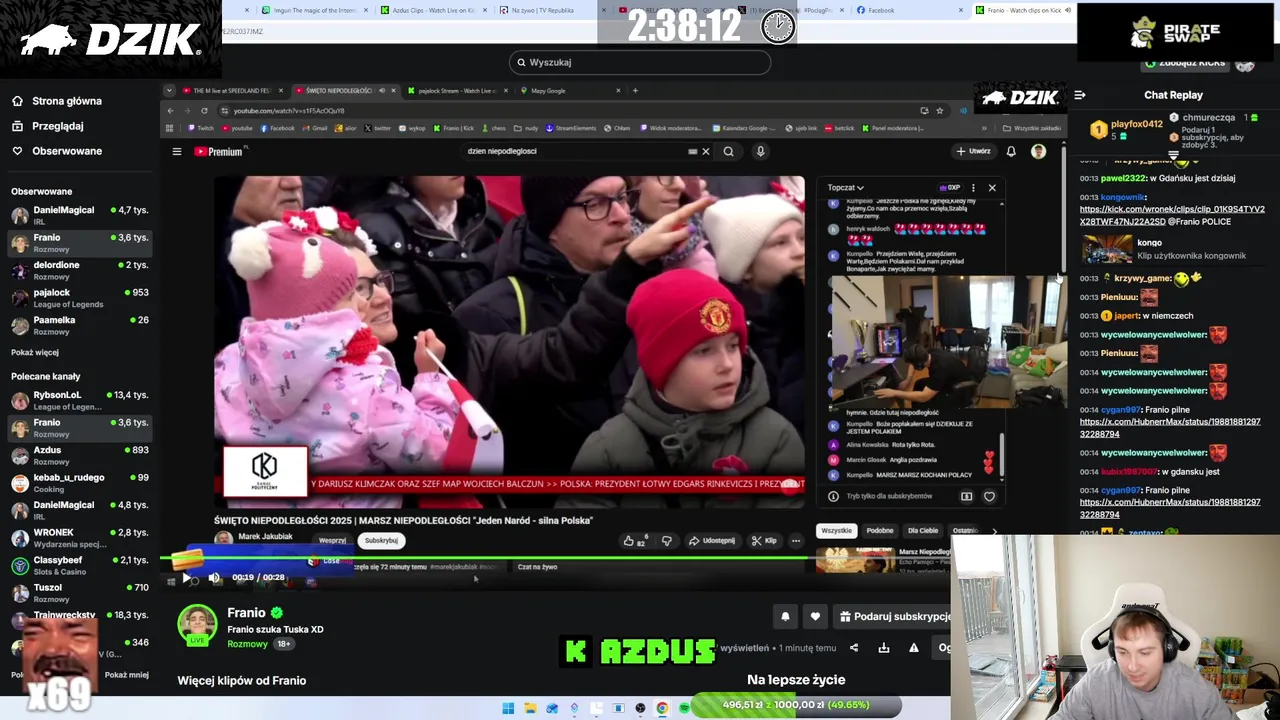Gift subs with Podaruj subskrypcje
Image resolution: width=1280 pixels, height=720 pixels.
pyautogui.click(x=893, y=617)
